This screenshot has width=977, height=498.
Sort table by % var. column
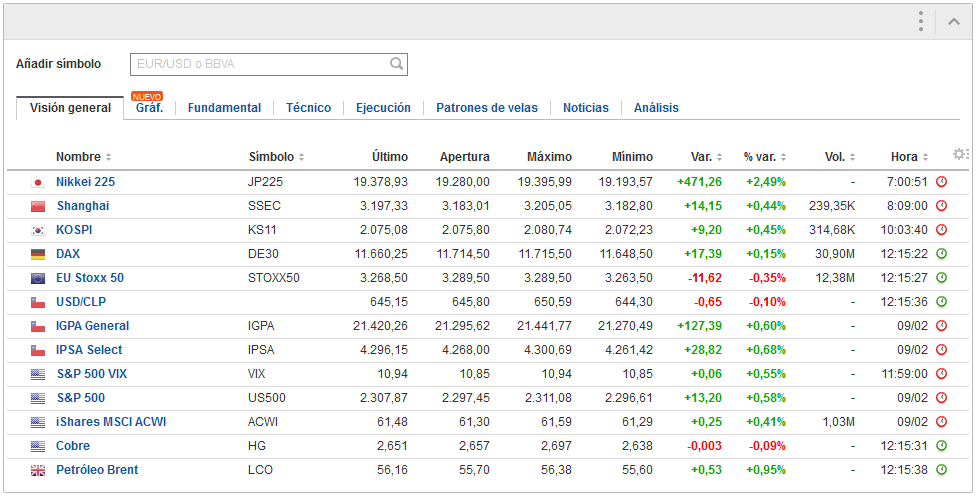tap(765, 157)
